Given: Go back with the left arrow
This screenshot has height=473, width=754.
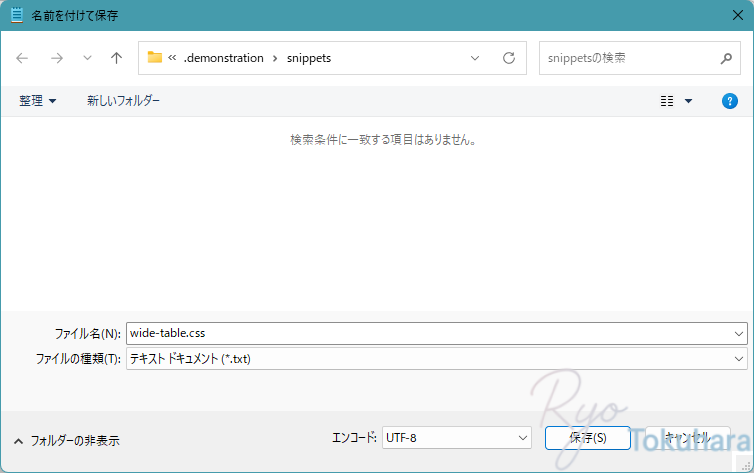Looking at the screenshot, I should (23, 58).
